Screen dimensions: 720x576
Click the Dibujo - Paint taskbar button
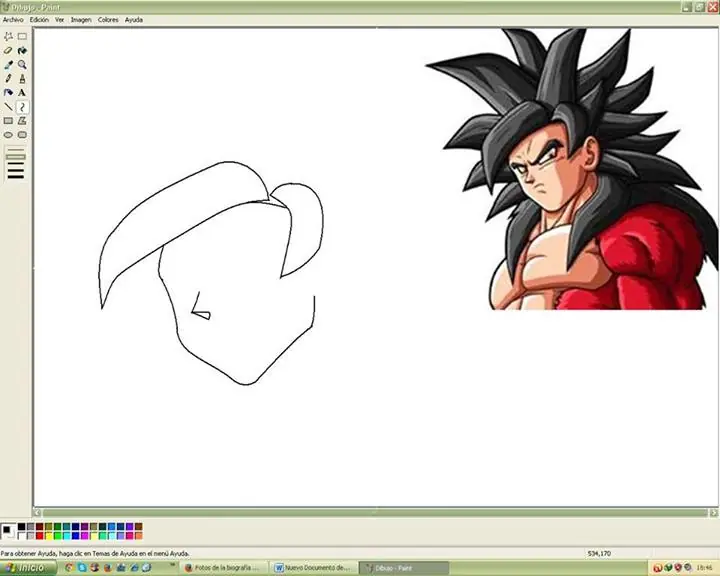(x=403, y=568)
